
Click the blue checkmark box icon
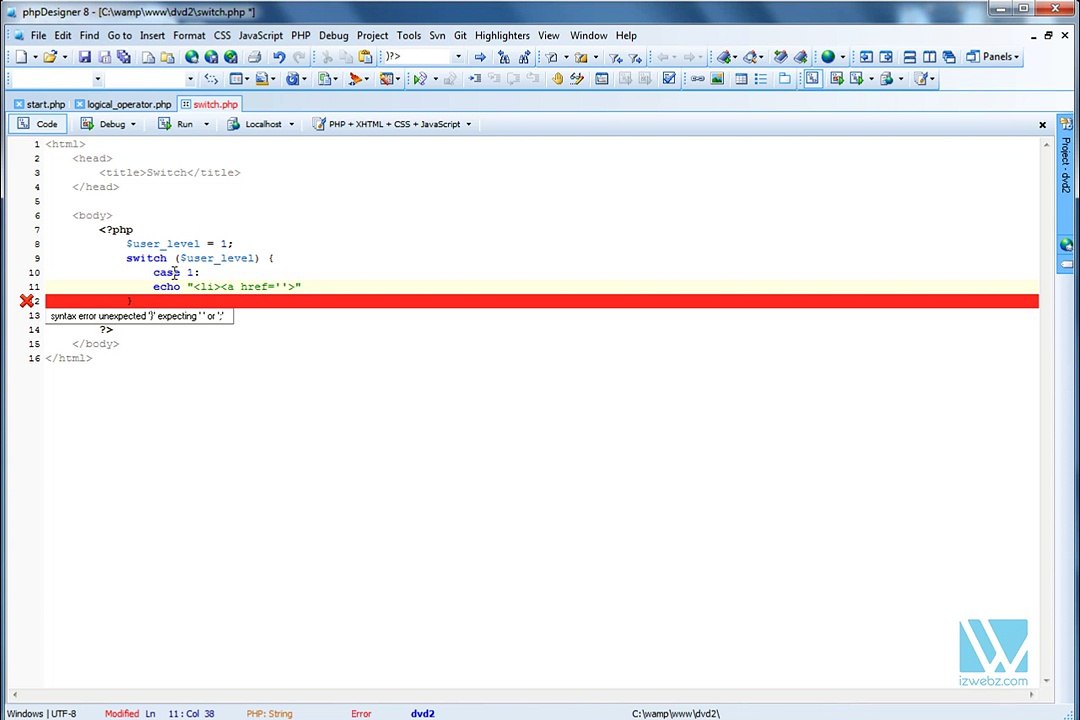click(669, 79)
